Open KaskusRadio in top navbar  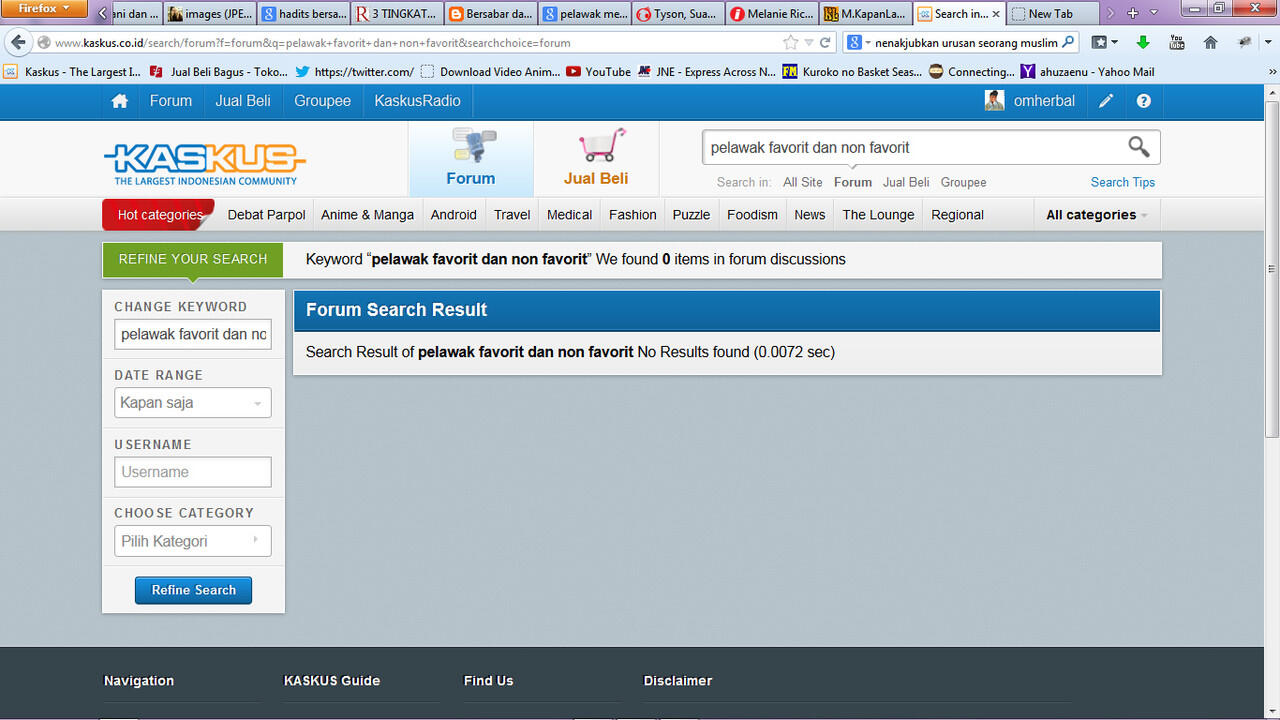[x=418, y=101]
